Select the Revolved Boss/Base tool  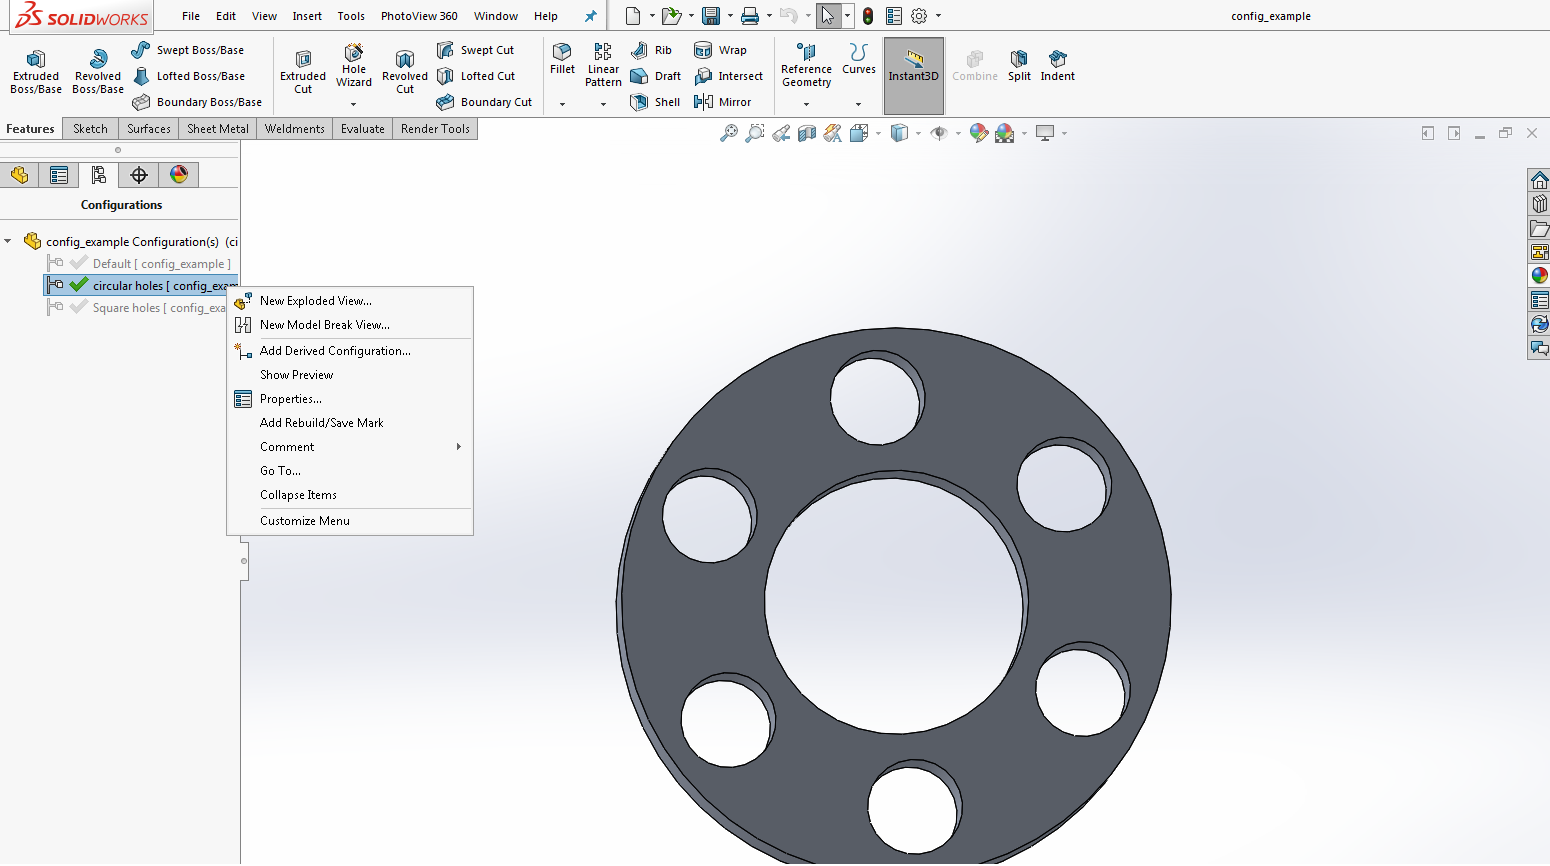98,72
